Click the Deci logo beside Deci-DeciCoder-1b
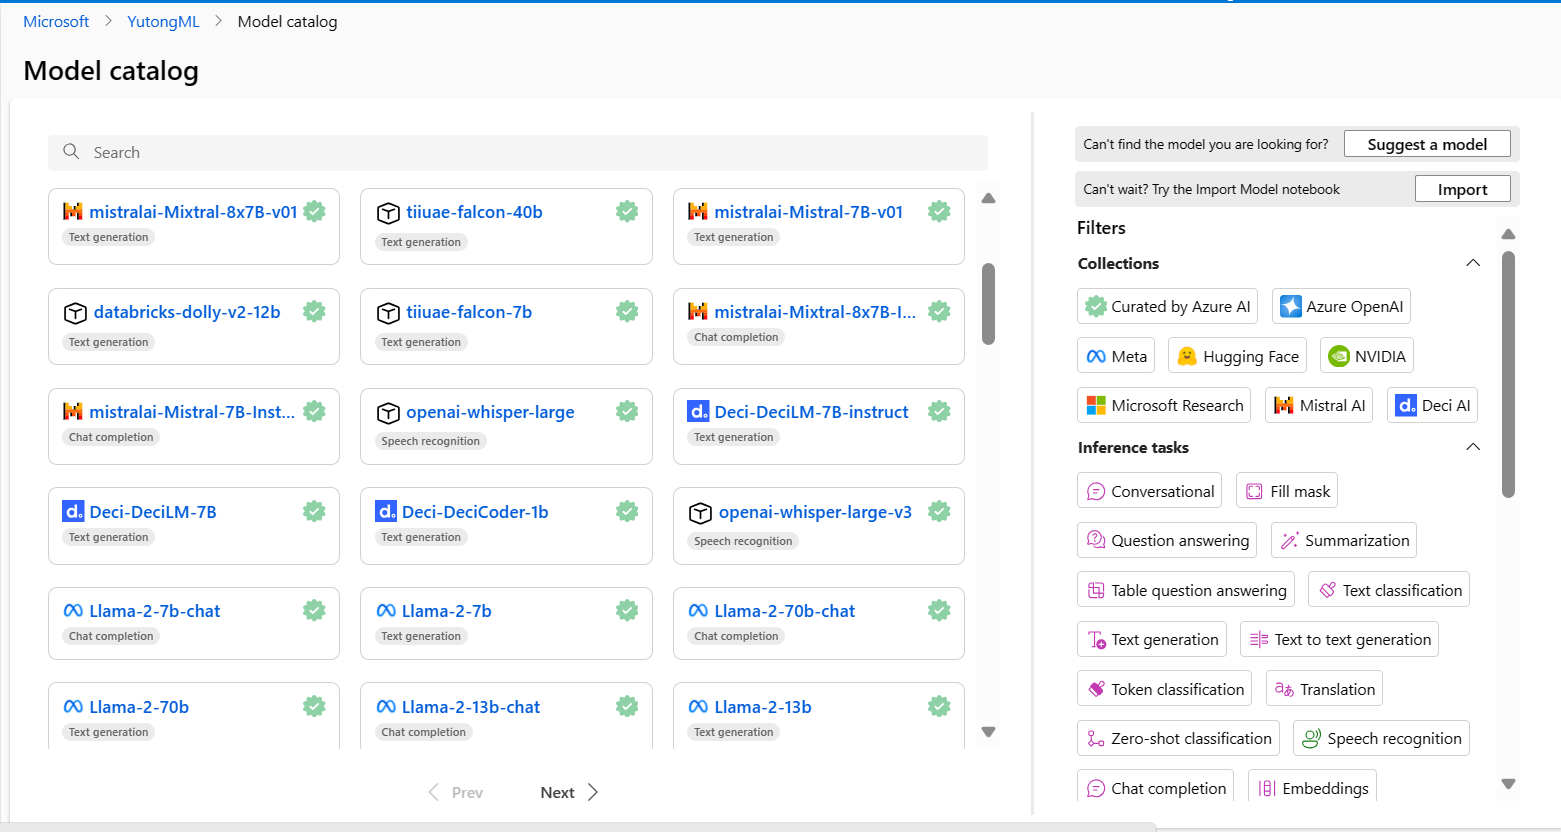 pos(386,511)
